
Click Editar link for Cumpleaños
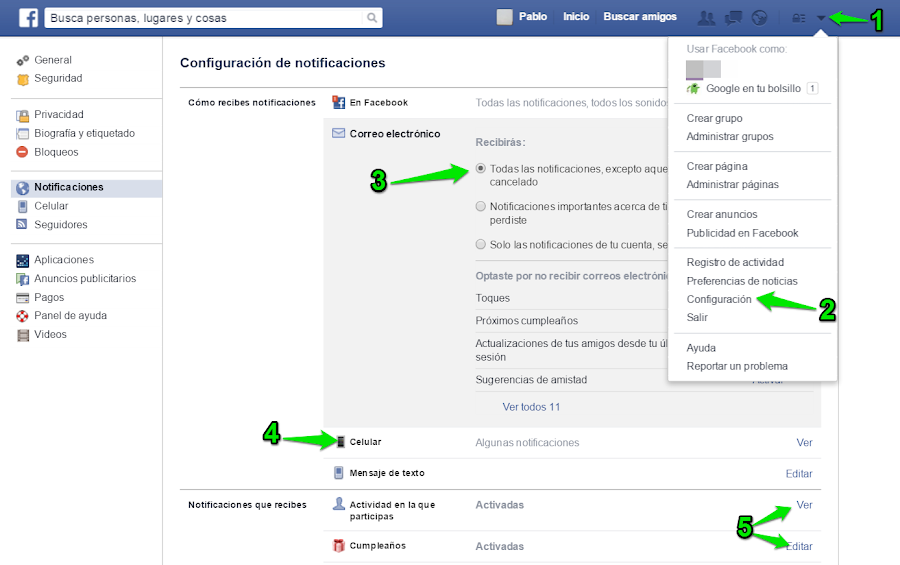tap(799, 546)
